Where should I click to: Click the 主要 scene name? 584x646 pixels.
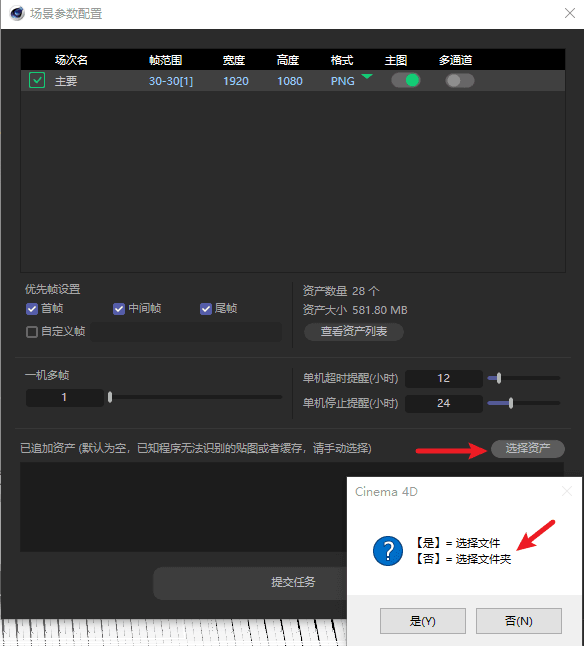point(66,81)
